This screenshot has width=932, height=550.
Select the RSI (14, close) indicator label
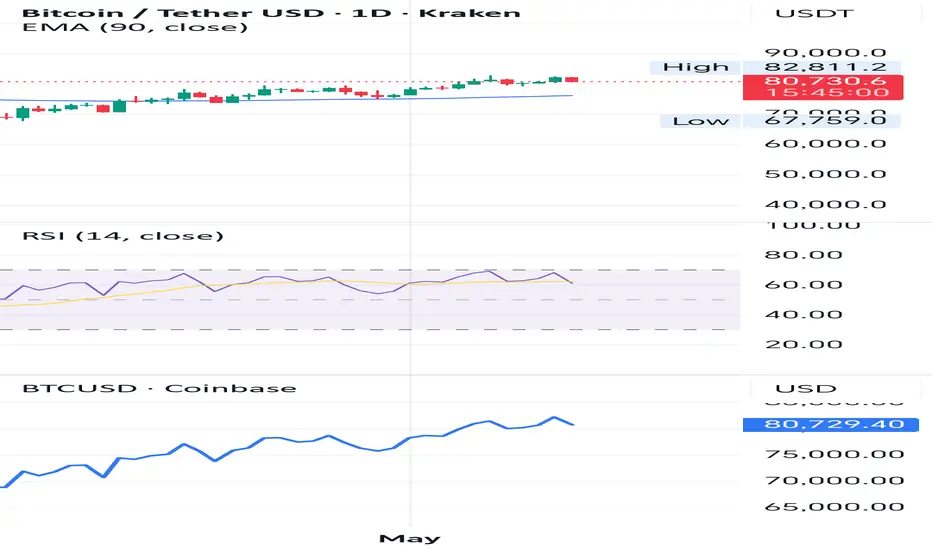pyautogui.click(x=123, y=236)
